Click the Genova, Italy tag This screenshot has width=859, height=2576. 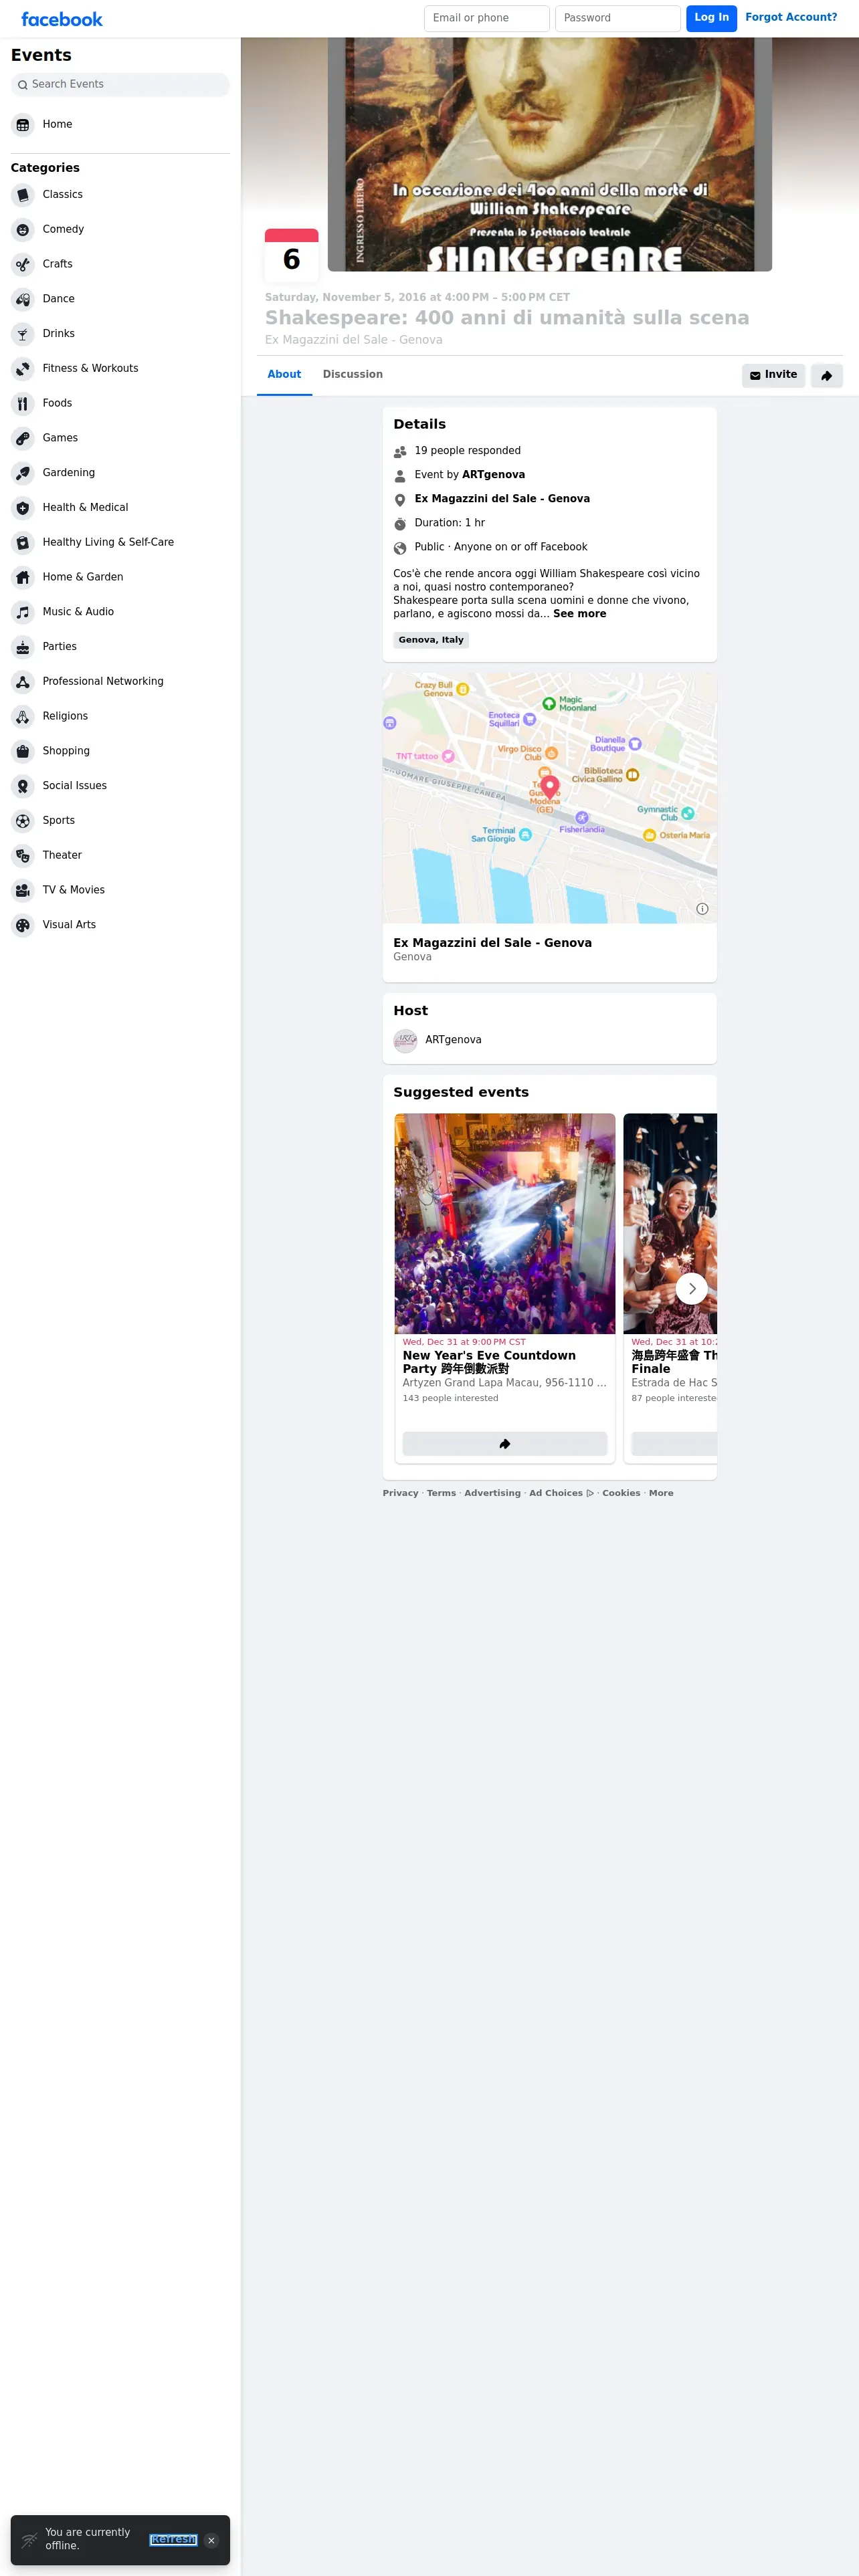point(431,640)
